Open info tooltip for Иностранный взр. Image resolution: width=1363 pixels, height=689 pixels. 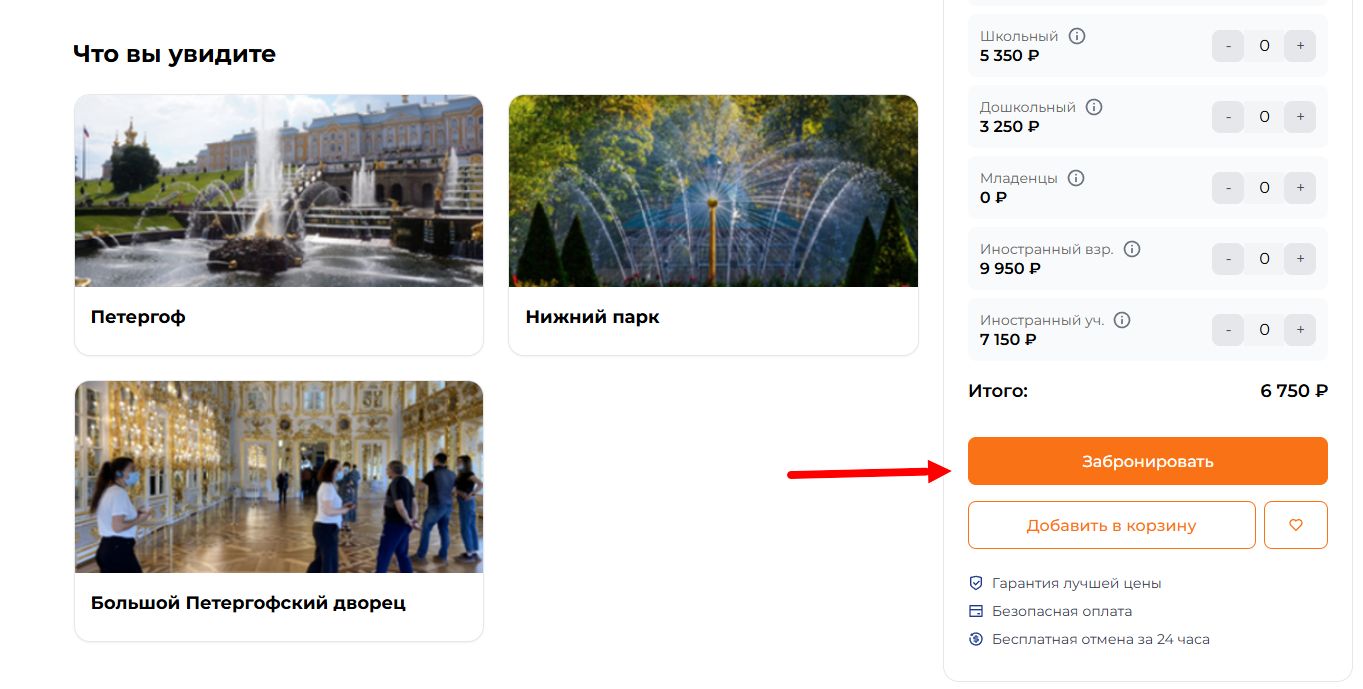coord(1132,249)
